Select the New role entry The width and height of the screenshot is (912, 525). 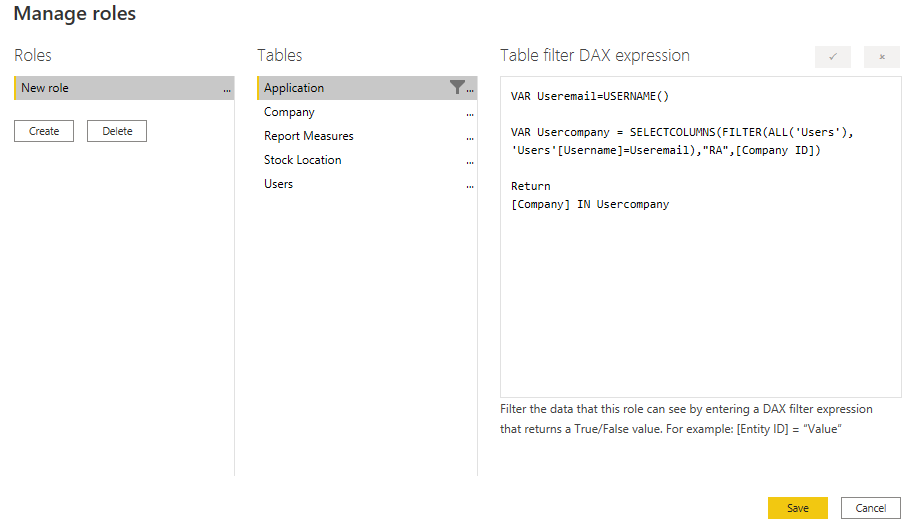pyautogui.click(x=124, y=88)
